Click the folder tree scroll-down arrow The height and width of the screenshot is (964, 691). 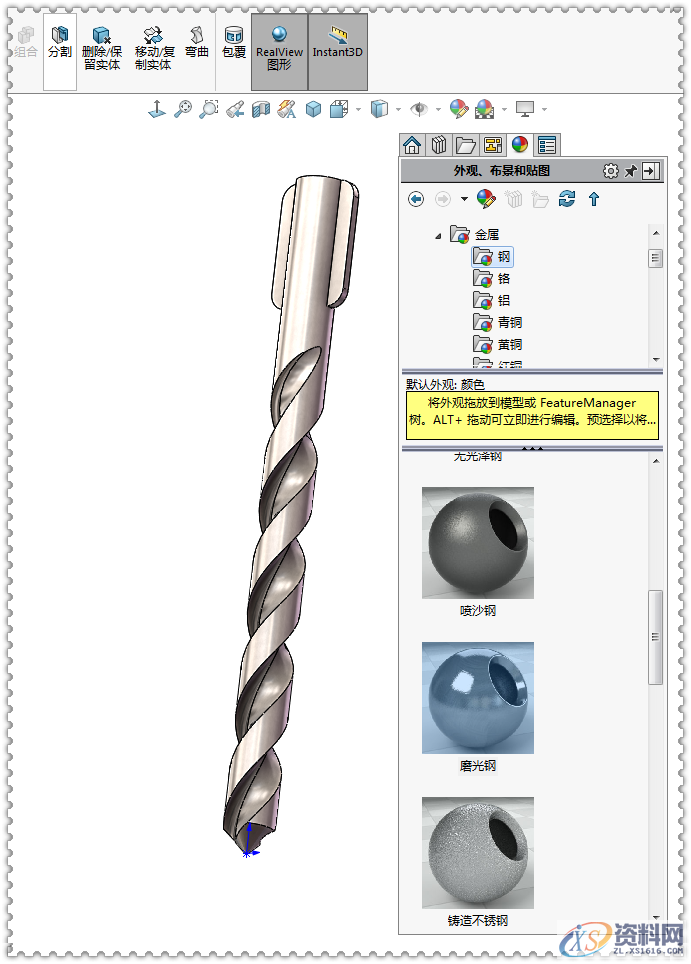(656, 360)
